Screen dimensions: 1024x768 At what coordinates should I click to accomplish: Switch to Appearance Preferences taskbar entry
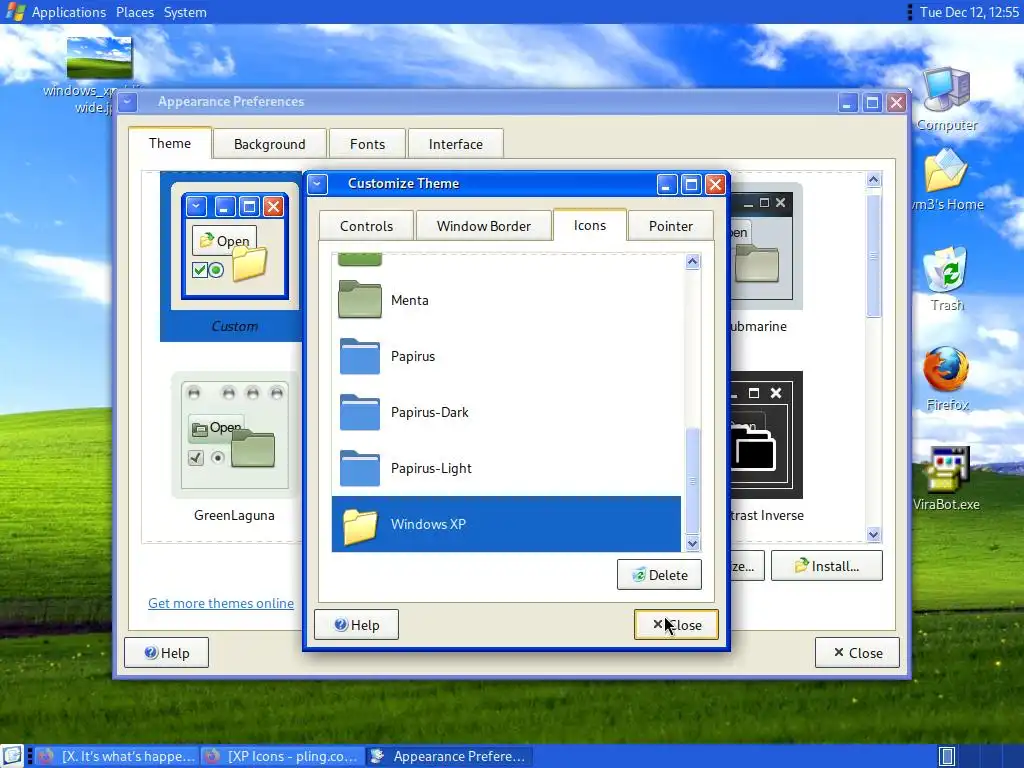[449, 756]
